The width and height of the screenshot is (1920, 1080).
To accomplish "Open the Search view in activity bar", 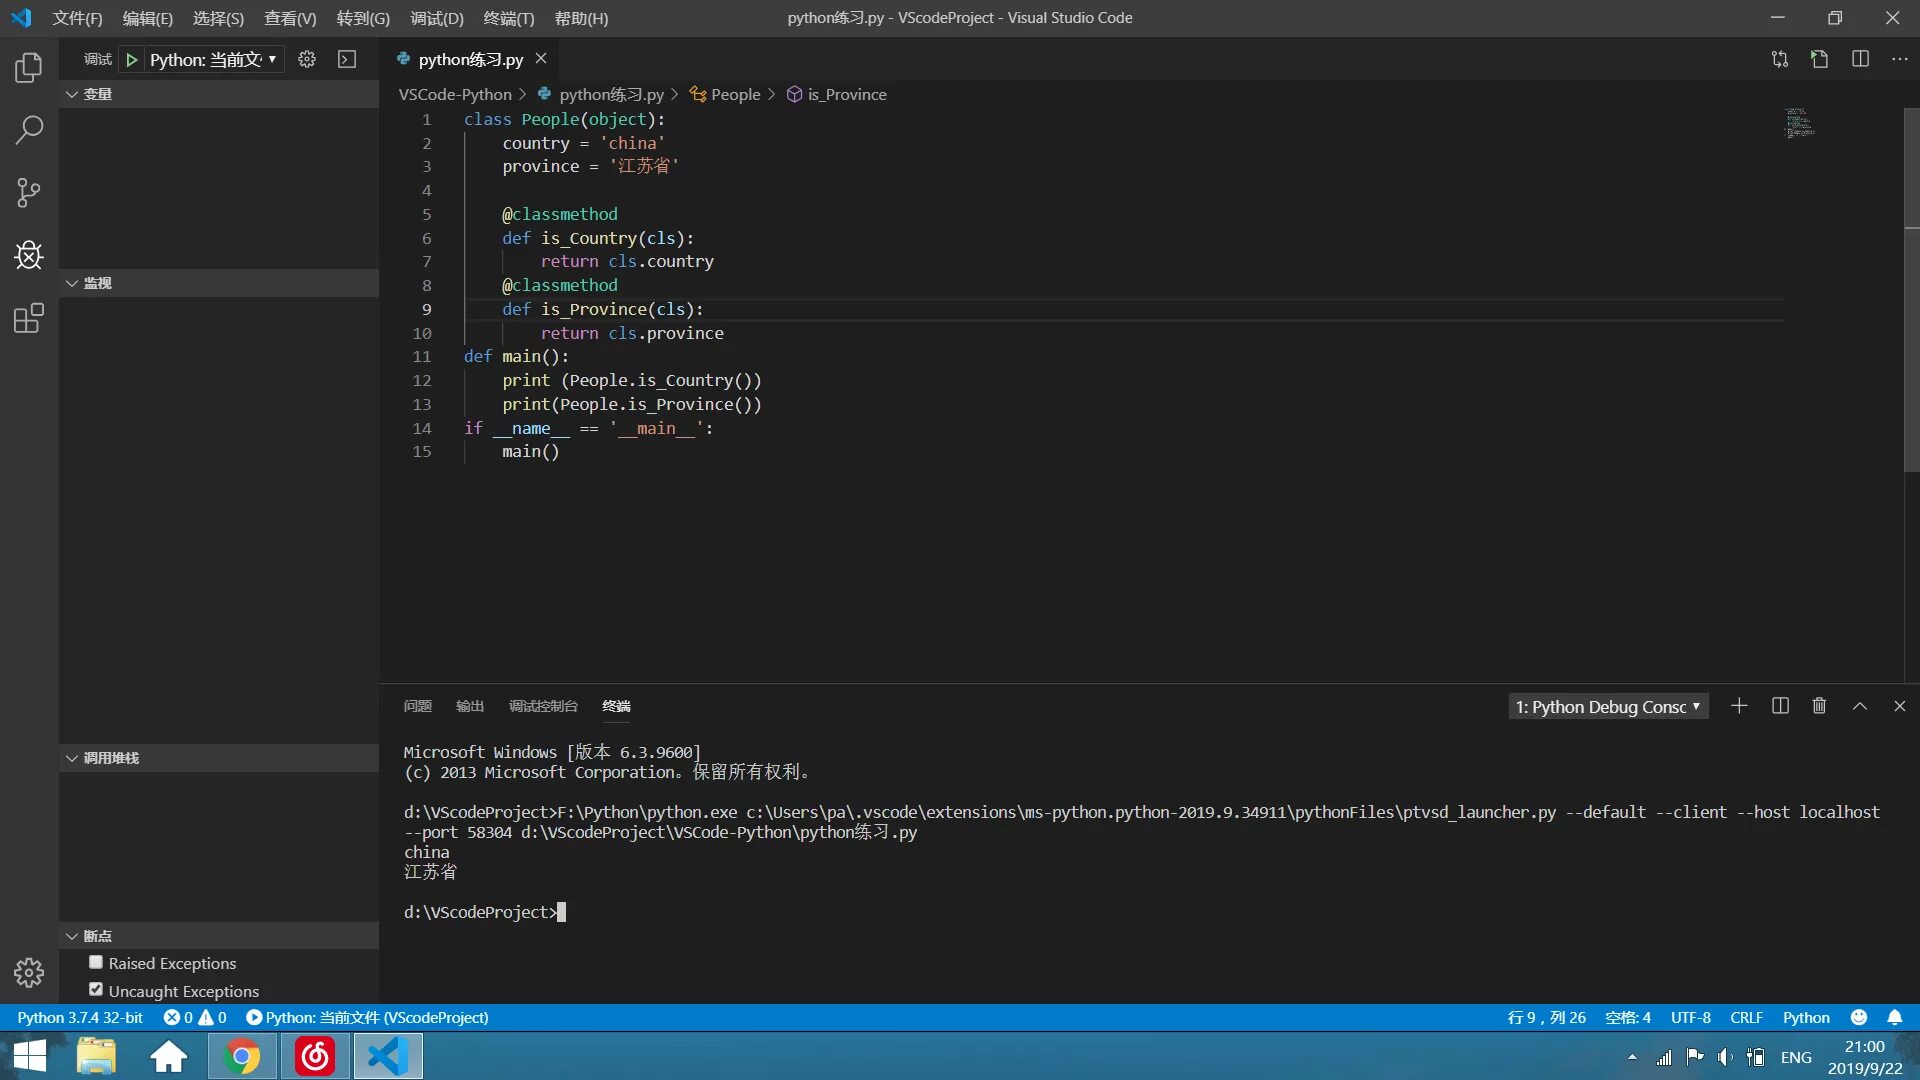I will (x=29, y=130).
